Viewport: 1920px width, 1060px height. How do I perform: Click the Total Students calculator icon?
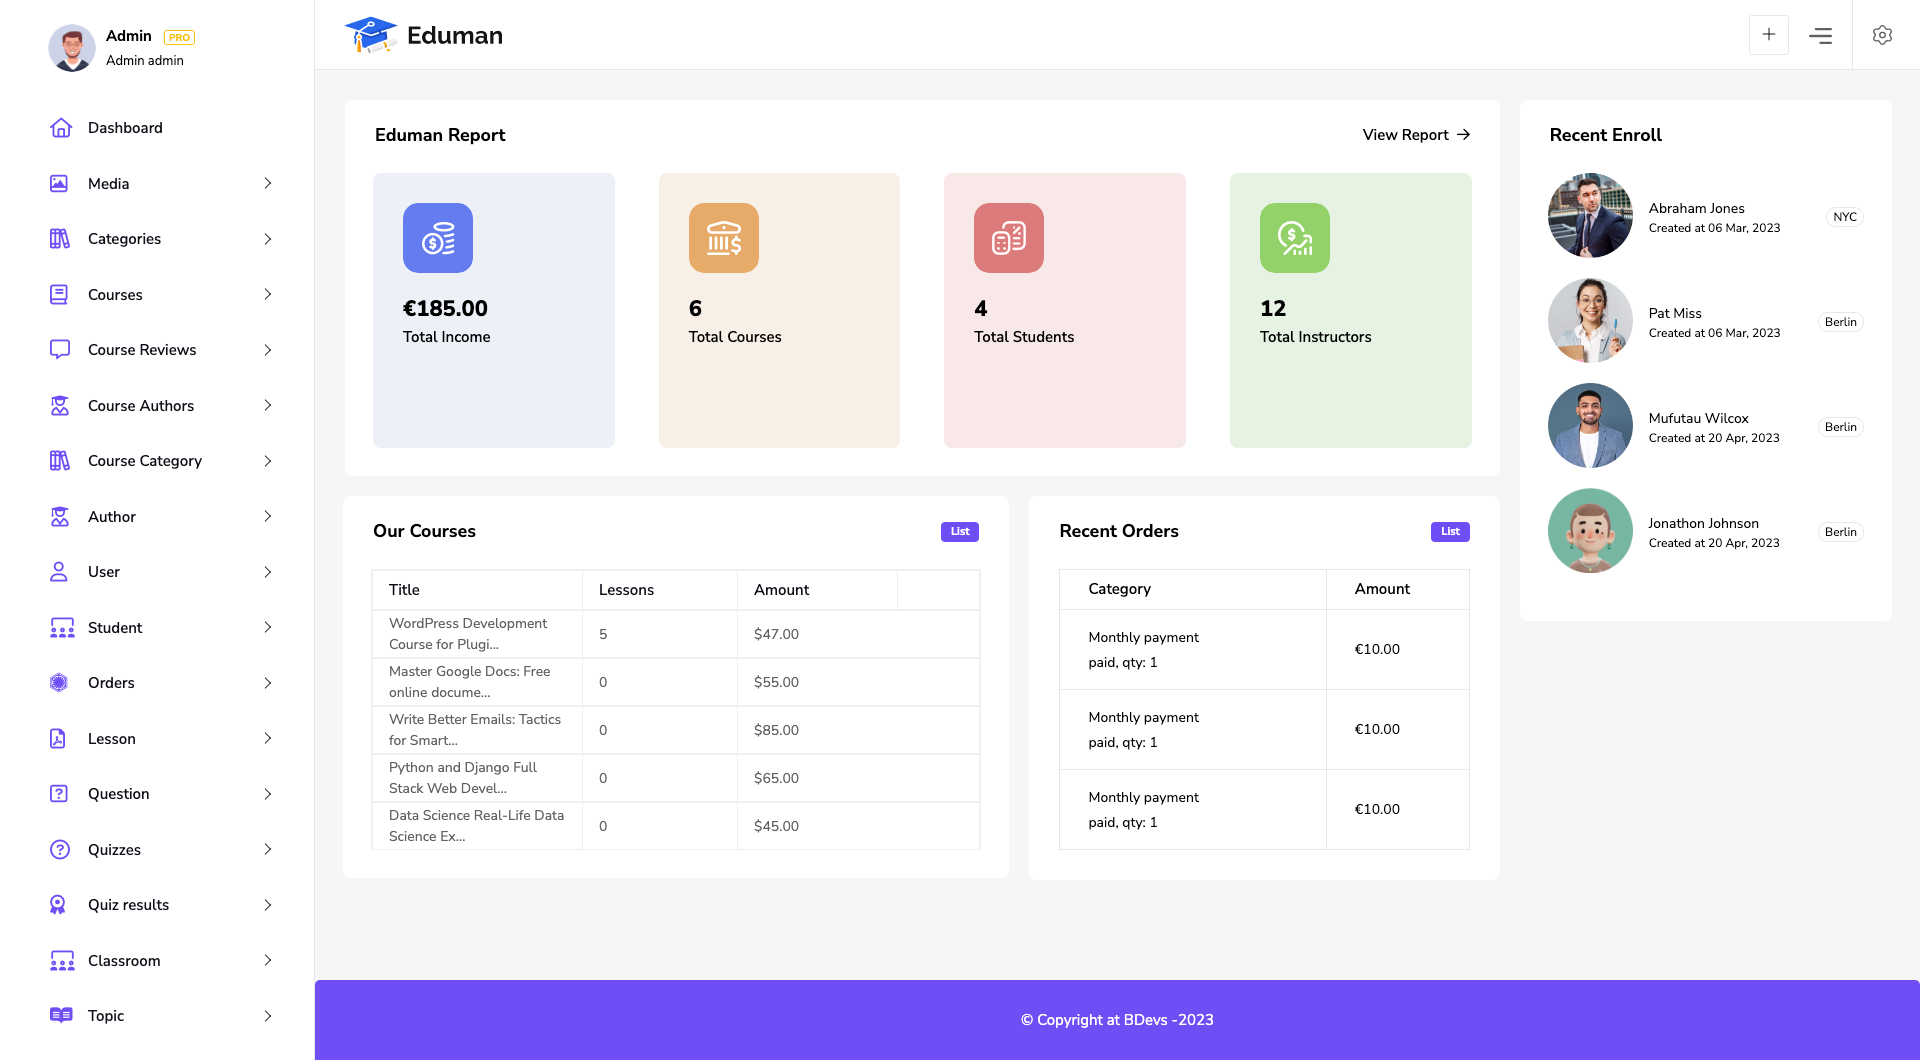click(x=1008, y=238)
